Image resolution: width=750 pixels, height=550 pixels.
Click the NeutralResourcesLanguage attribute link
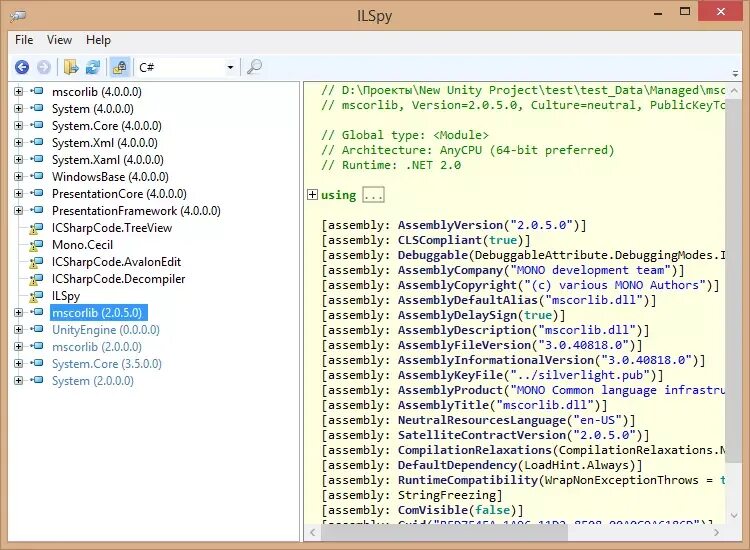tap(482, 420)
